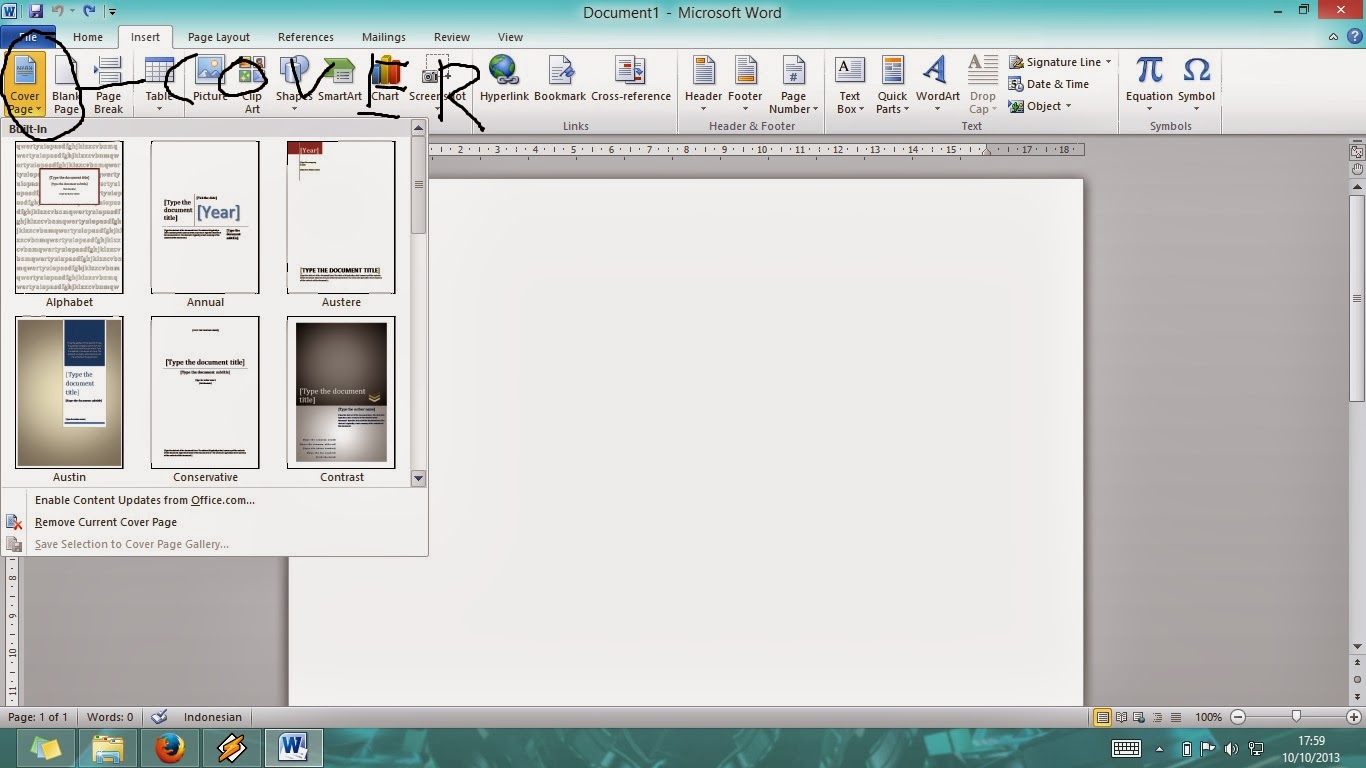The image size is (1366, 768).
Task: Zoom out with the minus button
Action: [1238, 717]
